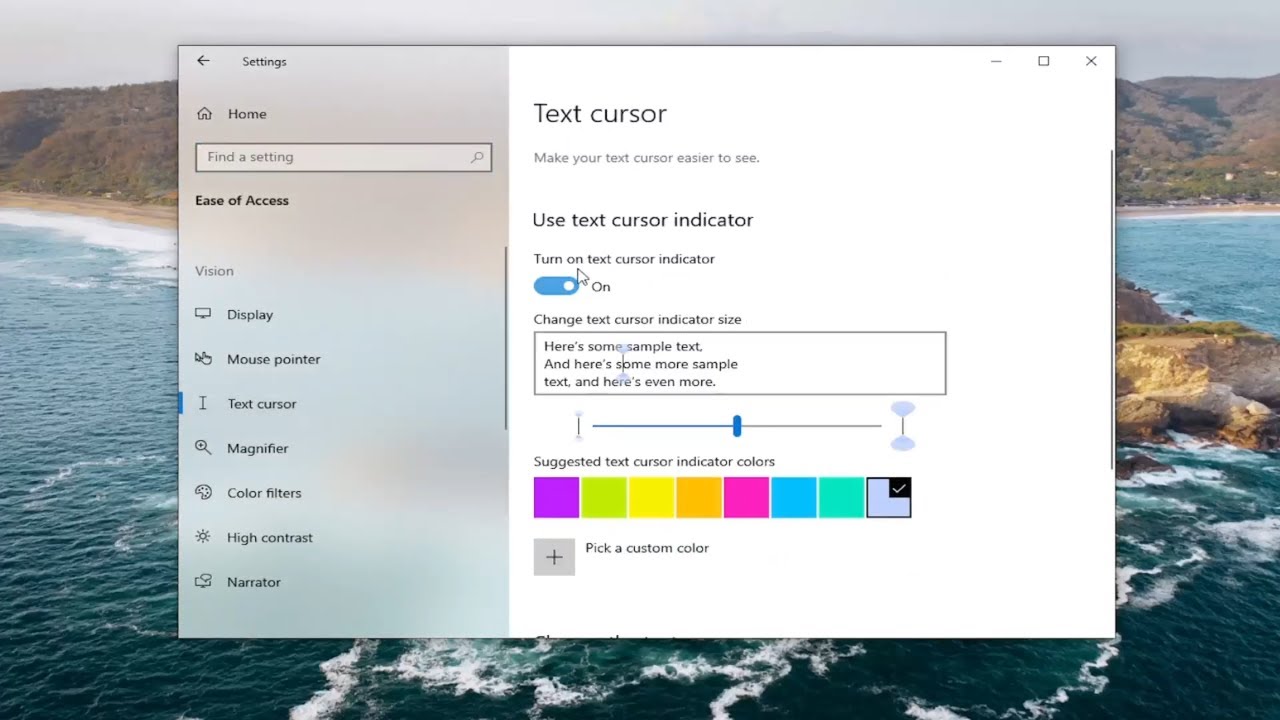1280x720 pixels.
Task: Select the Mouse pointer icon in sidebar
Action: [203, 358]
